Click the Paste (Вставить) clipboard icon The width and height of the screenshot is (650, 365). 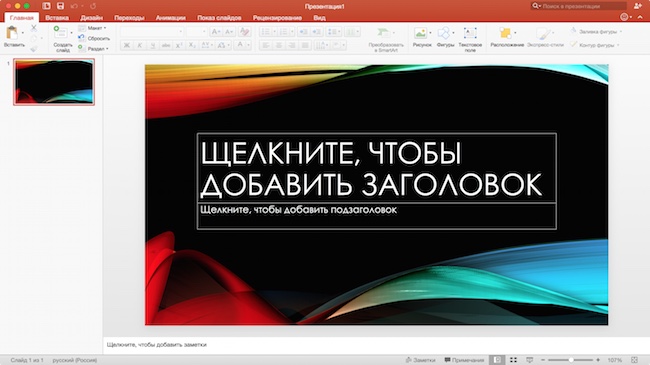click(x=12, y=33)
